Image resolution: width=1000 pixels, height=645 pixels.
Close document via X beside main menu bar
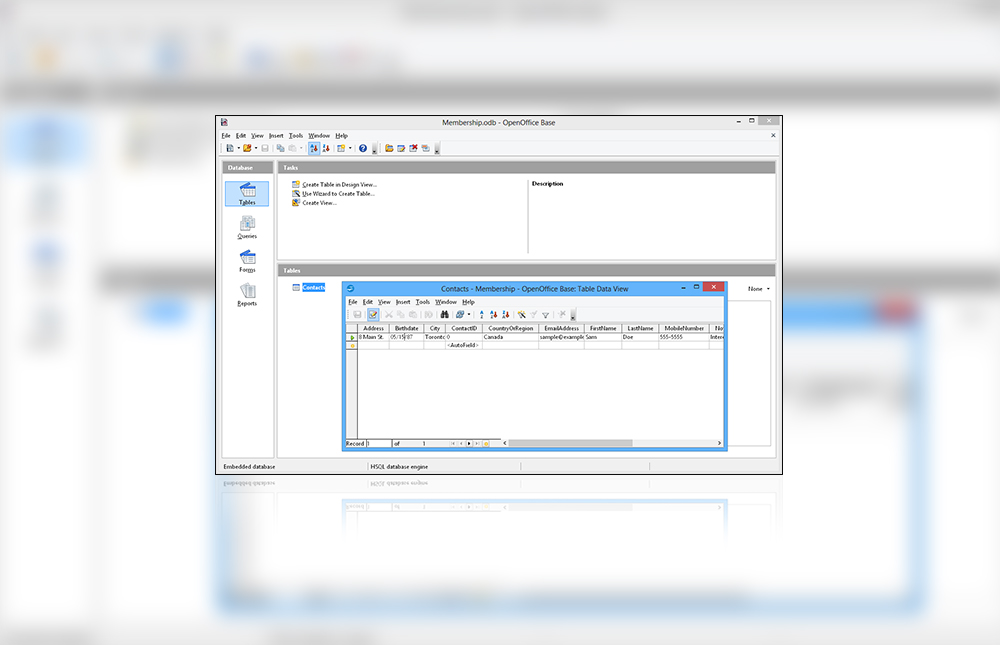(773, 135)
